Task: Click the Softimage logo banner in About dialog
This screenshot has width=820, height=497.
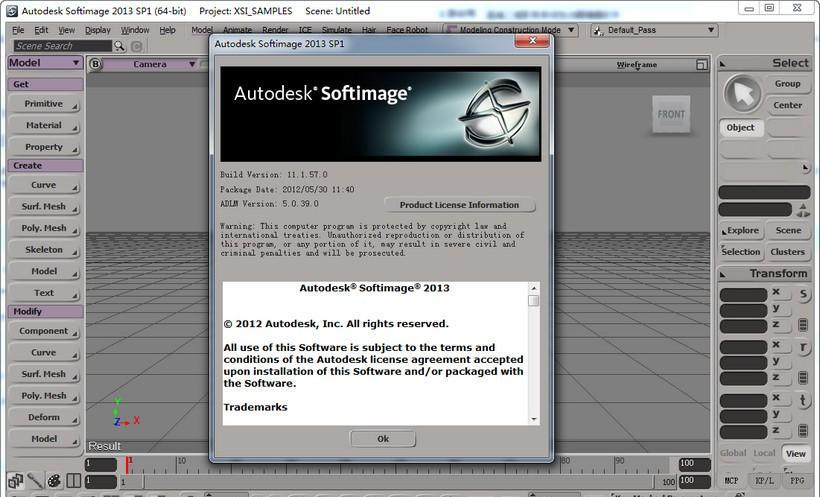Action: point(381,114)
